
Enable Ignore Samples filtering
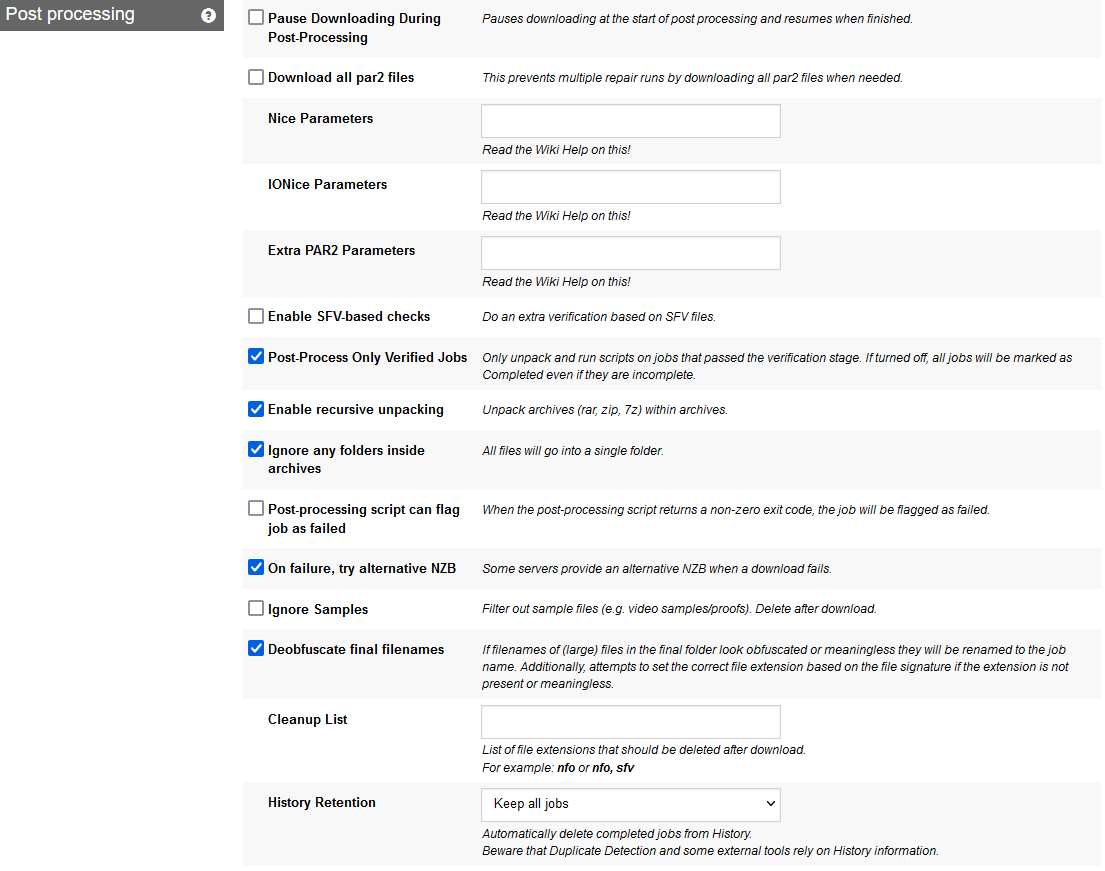click(256, 607)
